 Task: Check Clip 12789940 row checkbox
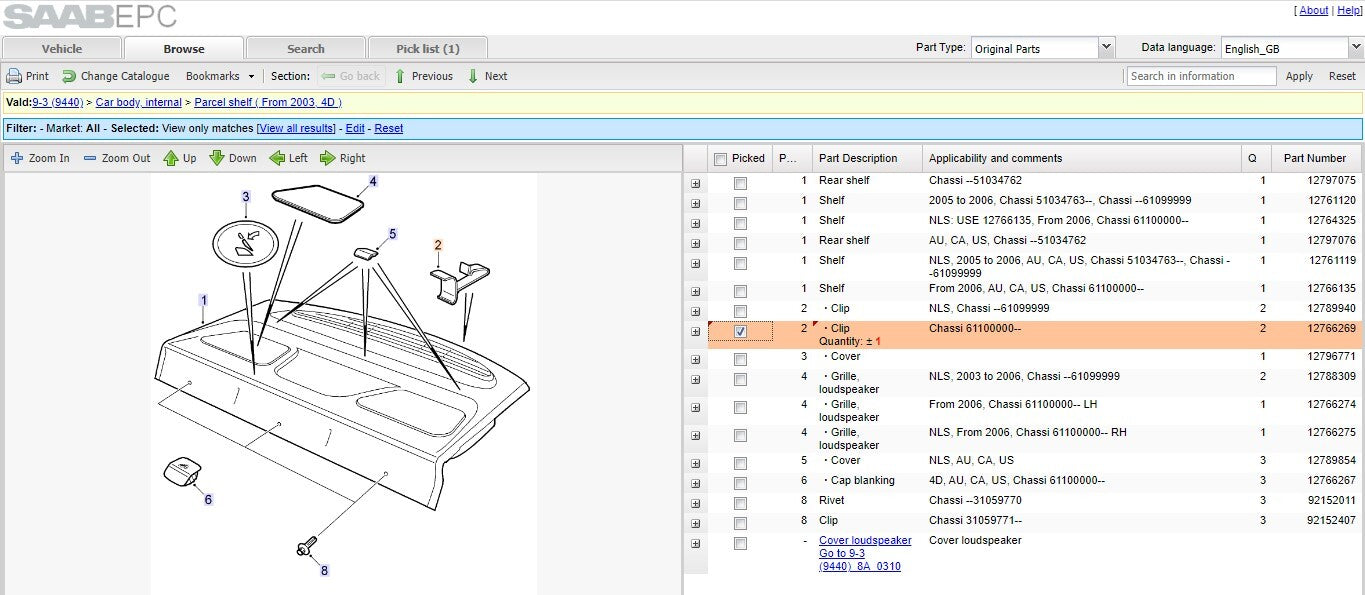click(740, 311)
